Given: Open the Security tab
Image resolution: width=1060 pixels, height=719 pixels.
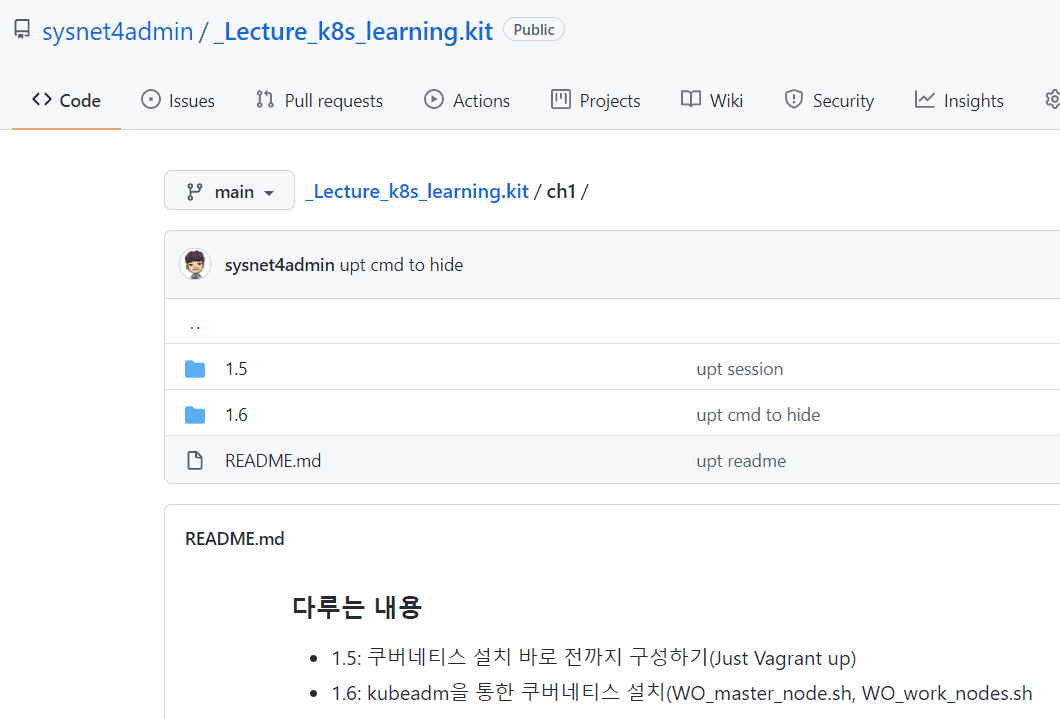Looking at the screenshot, I should click(829, 100).
